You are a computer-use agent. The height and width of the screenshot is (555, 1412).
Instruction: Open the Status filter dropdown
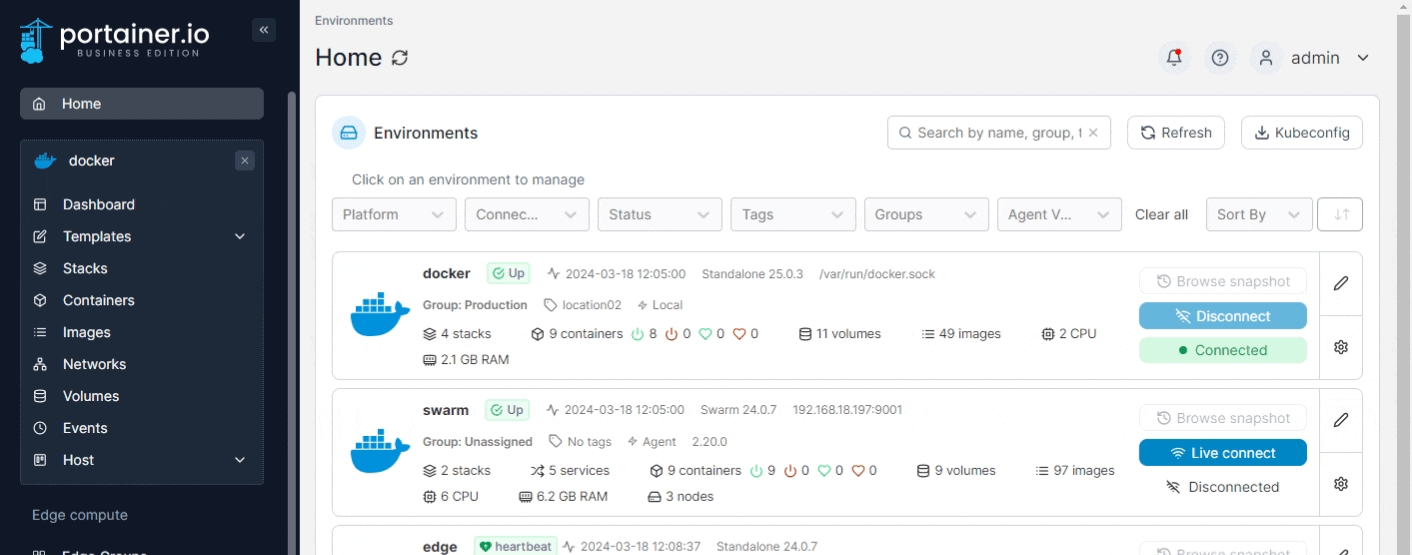click(x=659, y=214)
